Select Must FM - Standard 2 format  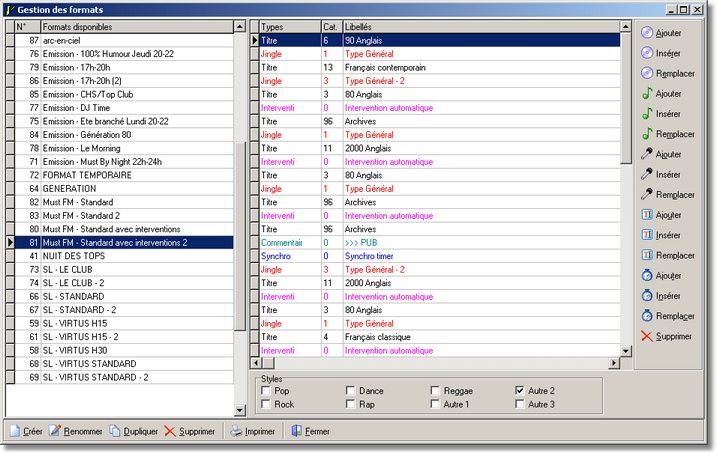[124, 215]
